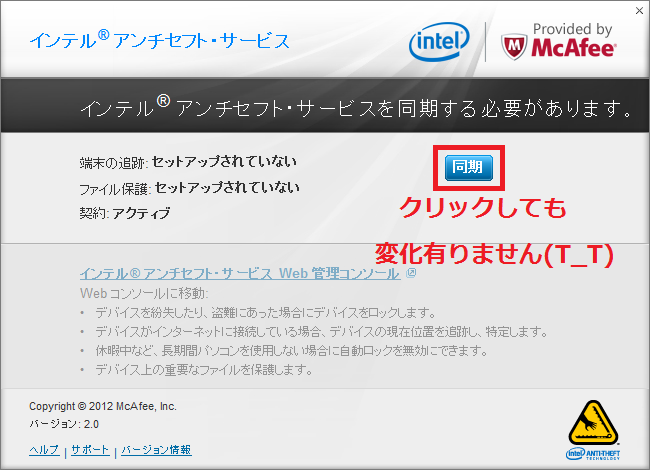This screenshot has width=650, height=470.
Task: Select 契約: アクティブ status text
Action: 125,213
